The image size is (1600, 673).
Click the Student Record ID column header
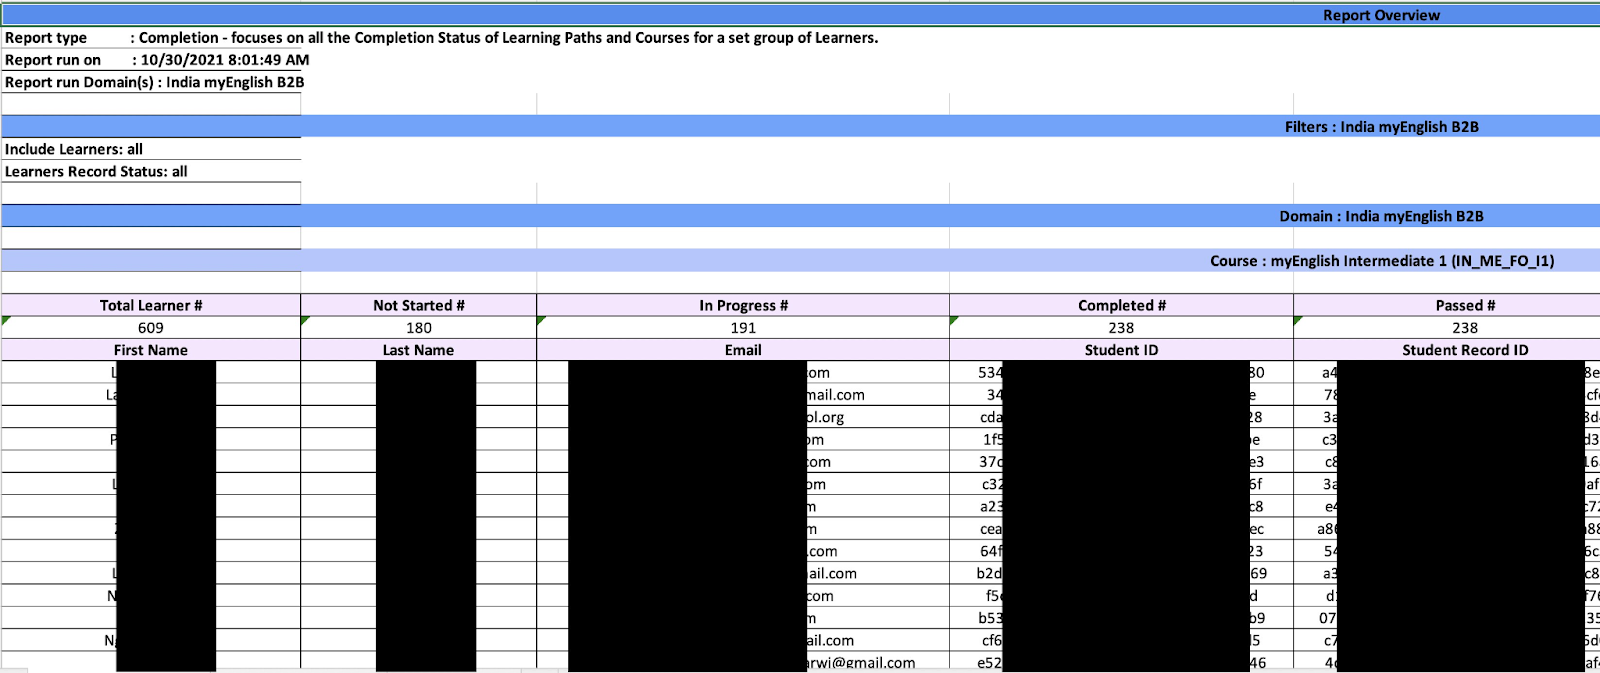pyautogui.click(x=1447, y=350)
